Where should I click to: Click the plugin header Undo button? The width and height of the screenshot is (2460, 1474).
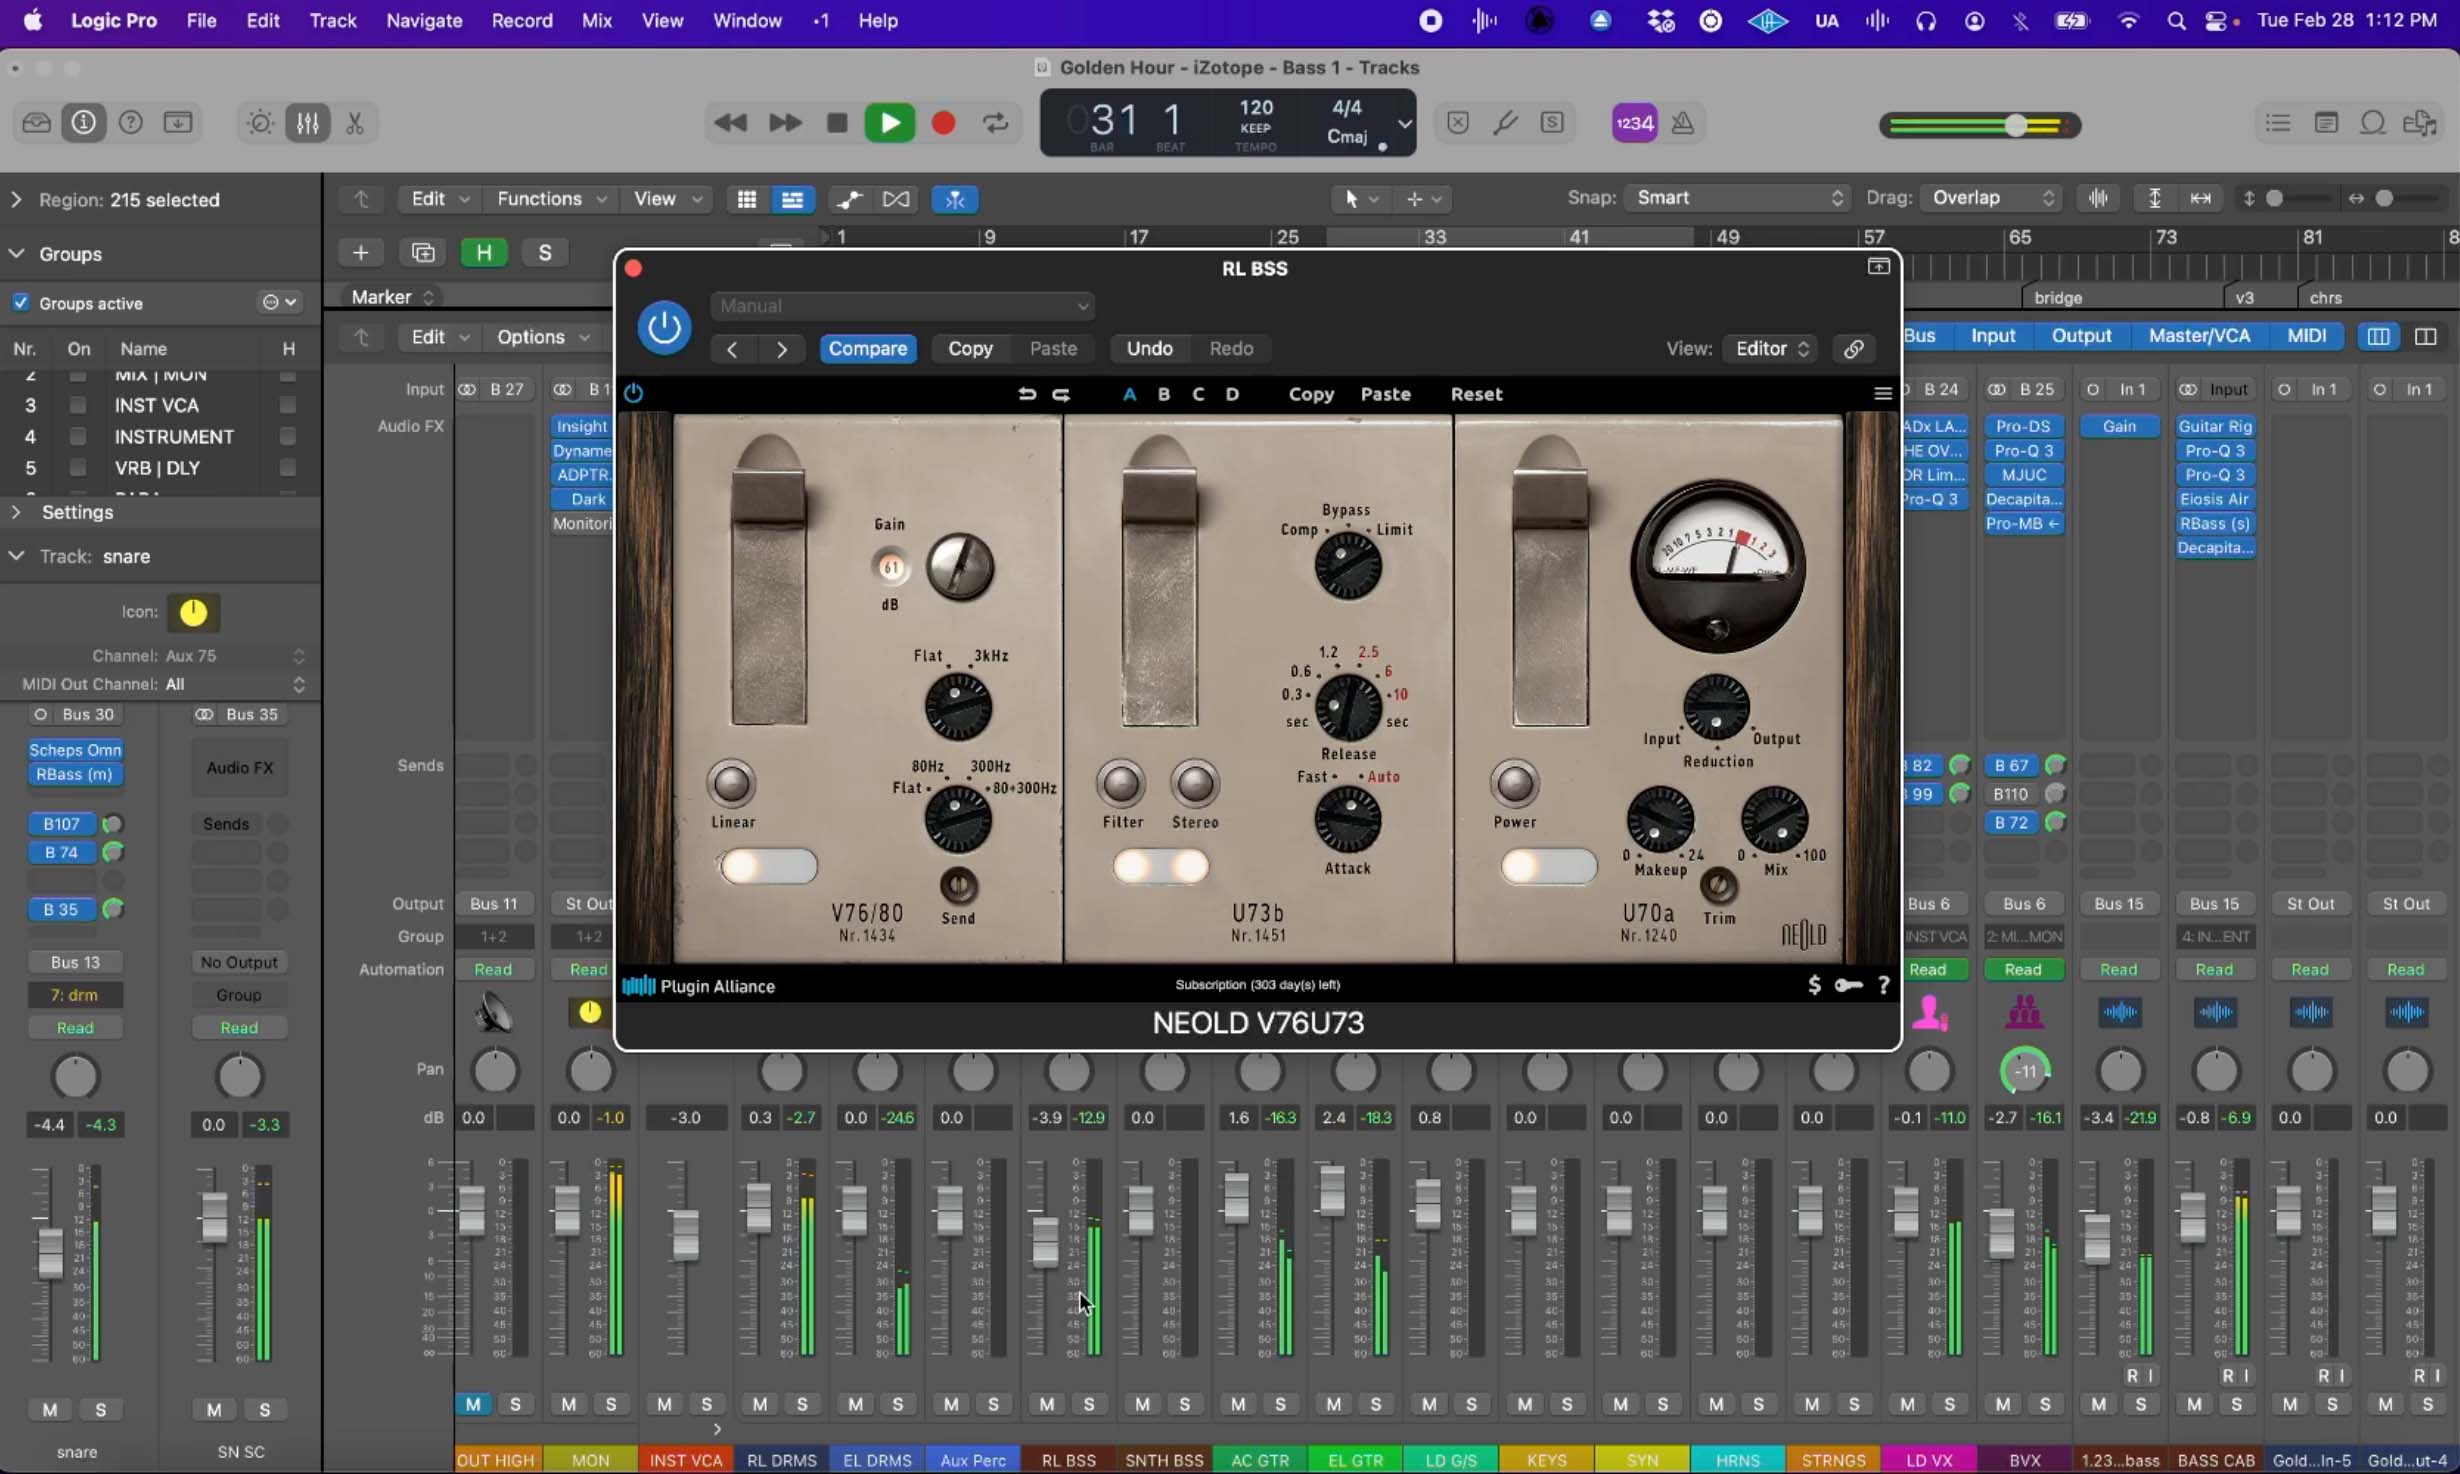1149,348
